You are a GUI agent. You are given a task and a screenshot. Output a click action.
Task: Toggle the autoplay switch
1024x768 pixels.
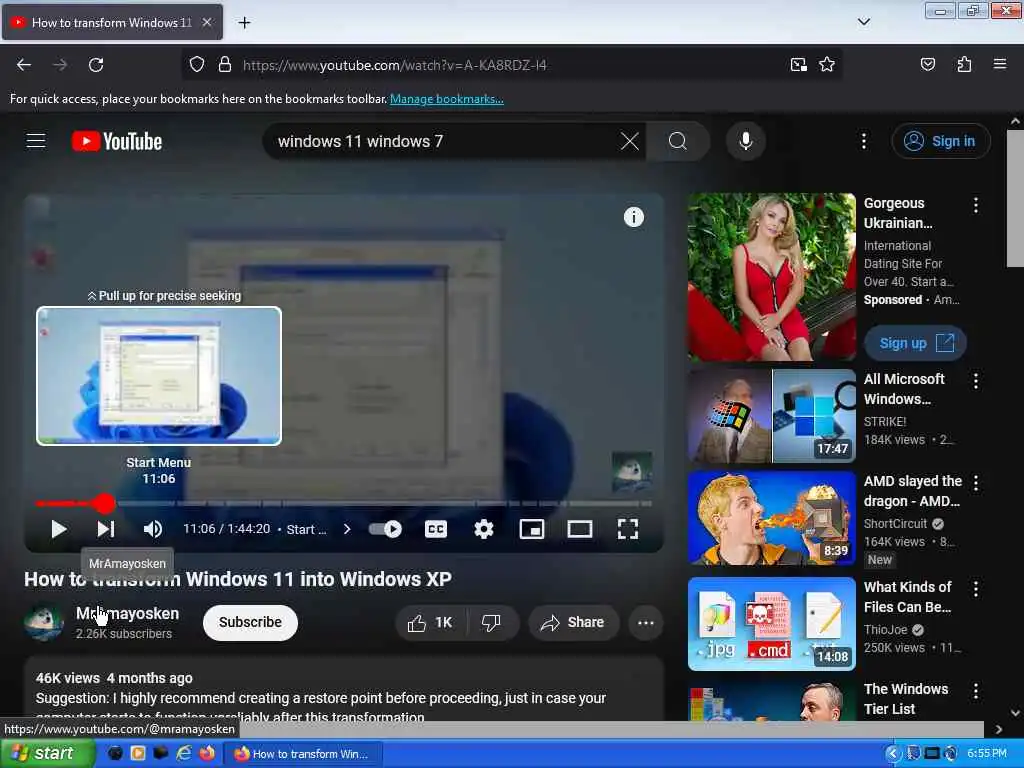coord(385,529)
